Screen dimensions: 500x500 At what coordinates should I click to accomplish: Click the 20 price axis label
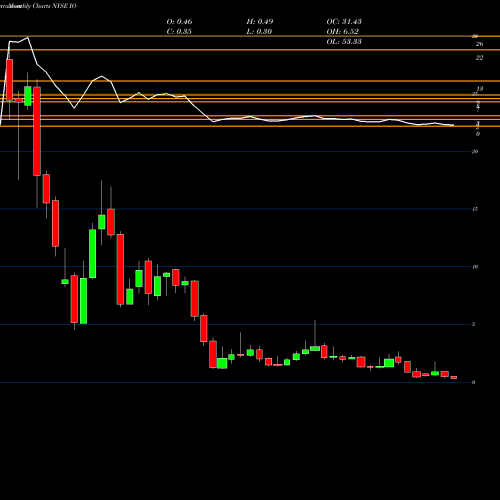pos(475,152)
